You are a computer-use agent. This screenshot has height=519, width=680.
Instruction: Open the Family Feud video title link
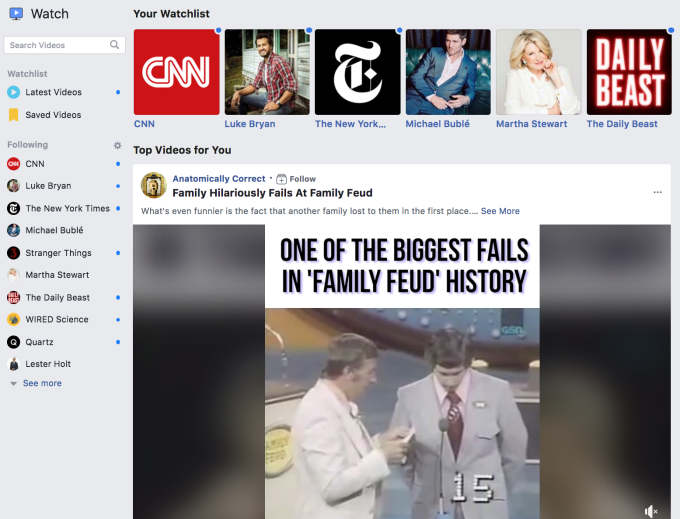coord(272,193)
